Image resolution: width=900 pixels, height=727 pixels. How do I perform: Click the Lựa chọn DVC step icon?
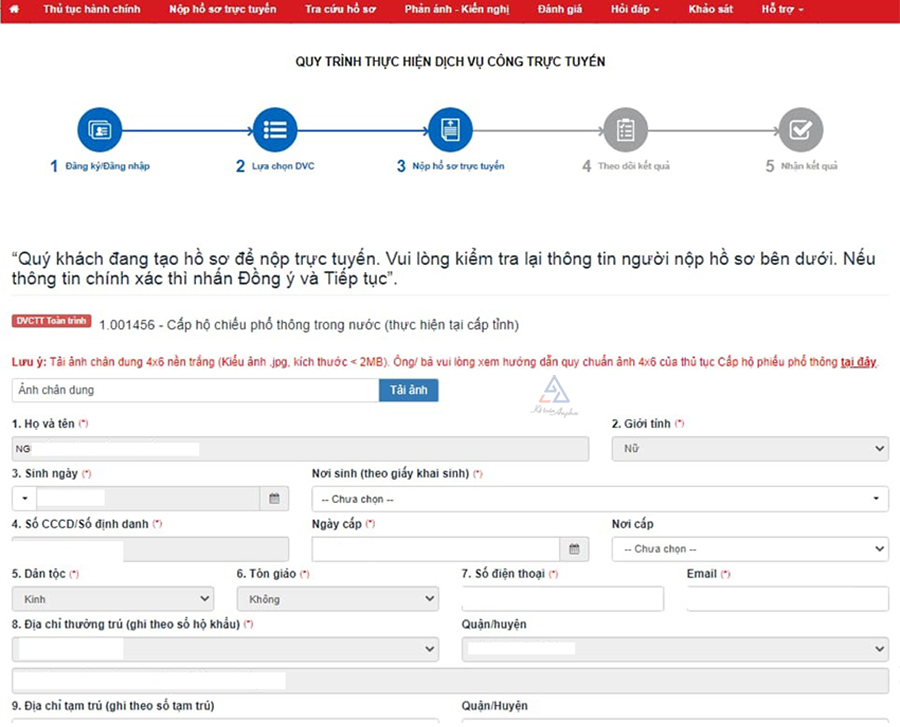click(275, 130)
